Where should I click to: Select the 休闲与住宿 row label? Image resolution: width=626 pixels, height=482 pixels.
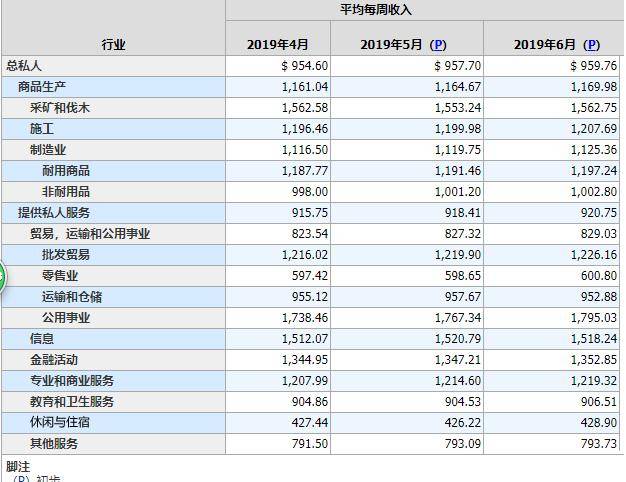60,422
